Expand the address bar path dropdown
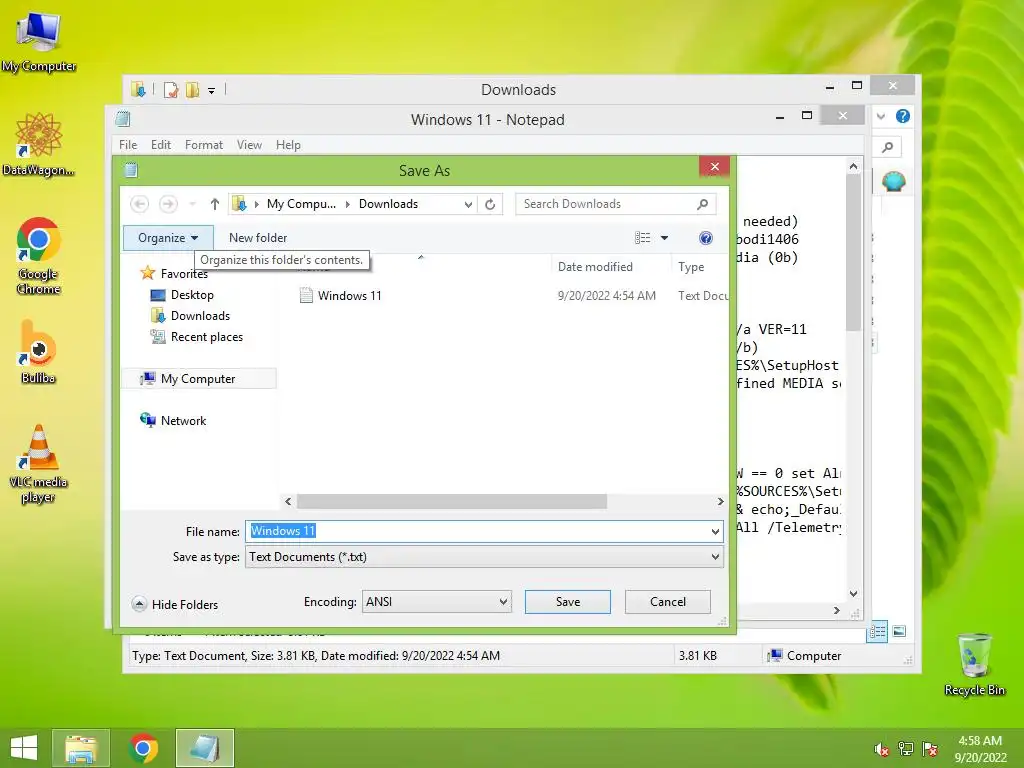The width and height of the screenshot is (1024, 768). (x=468, y=204)
